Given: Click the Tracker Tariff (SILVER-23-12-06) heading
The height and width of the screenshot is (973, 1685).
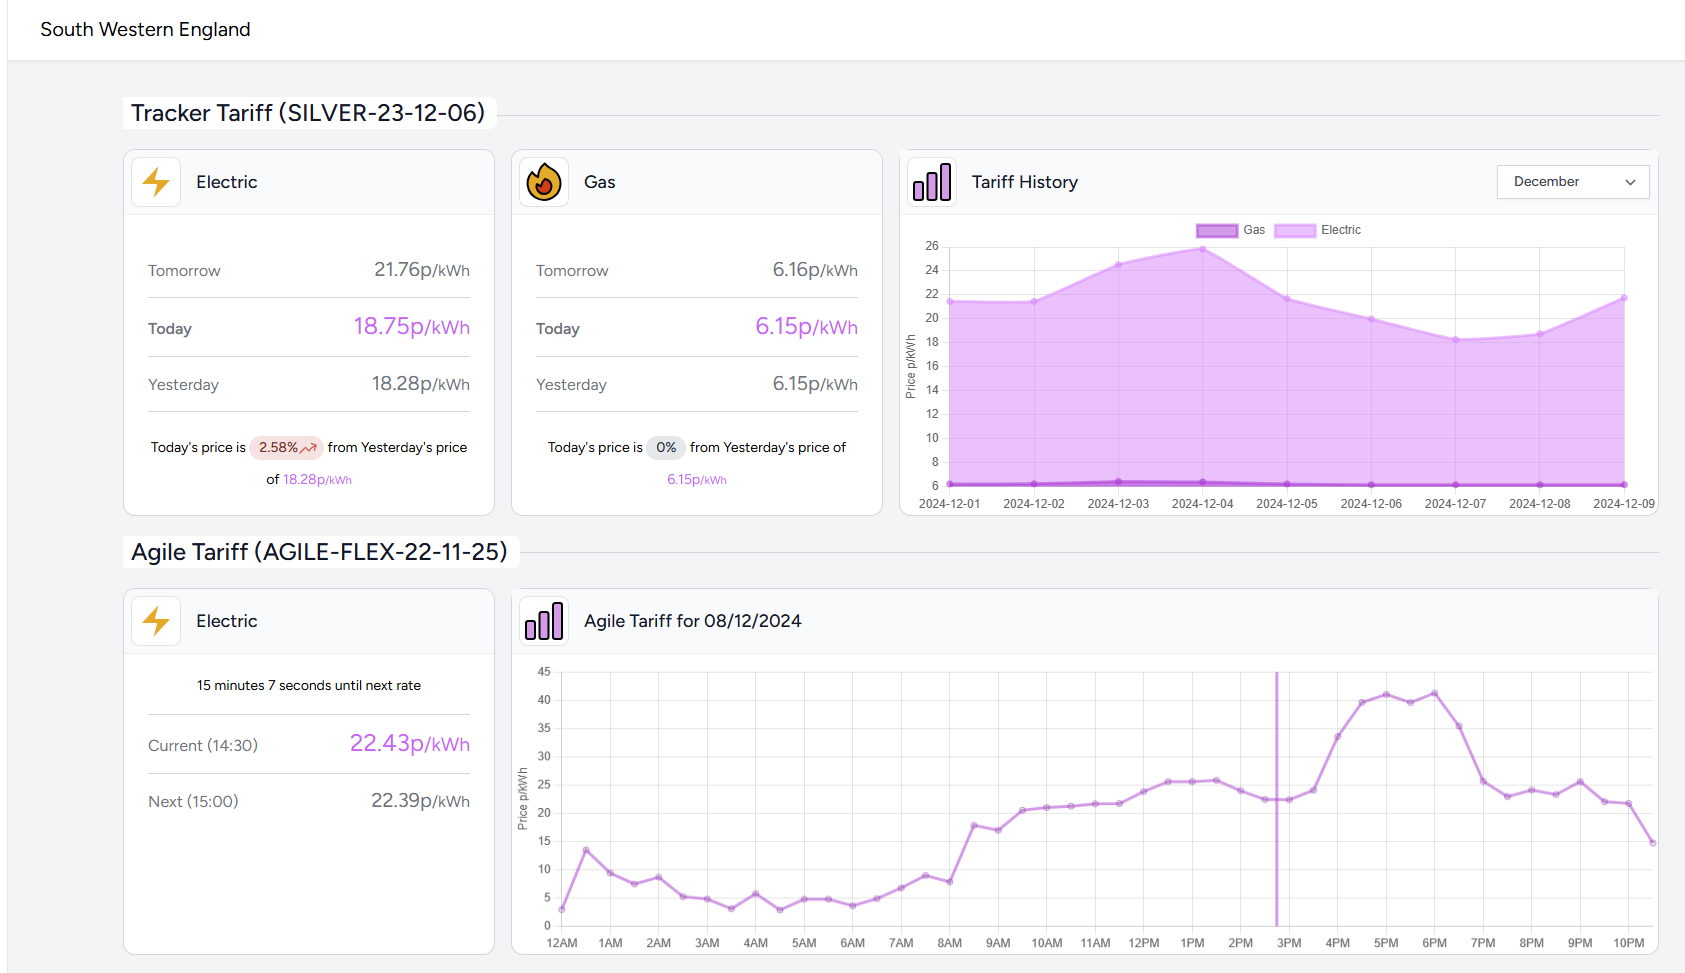Looking at the screenshot, I should pos(308,113).
